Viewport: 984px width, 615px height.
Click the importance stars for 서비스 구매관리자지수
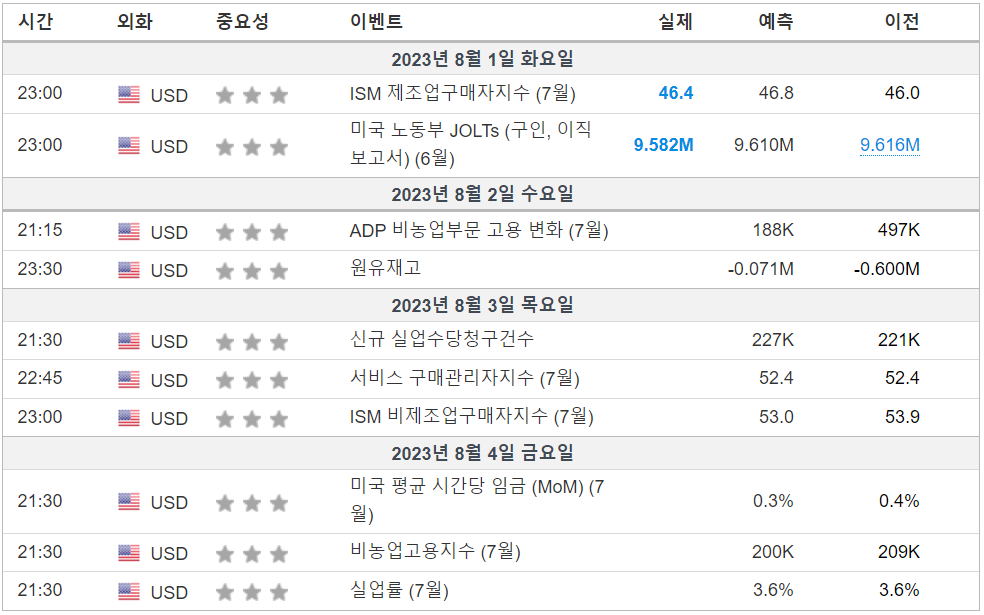[x=252, y=380]
